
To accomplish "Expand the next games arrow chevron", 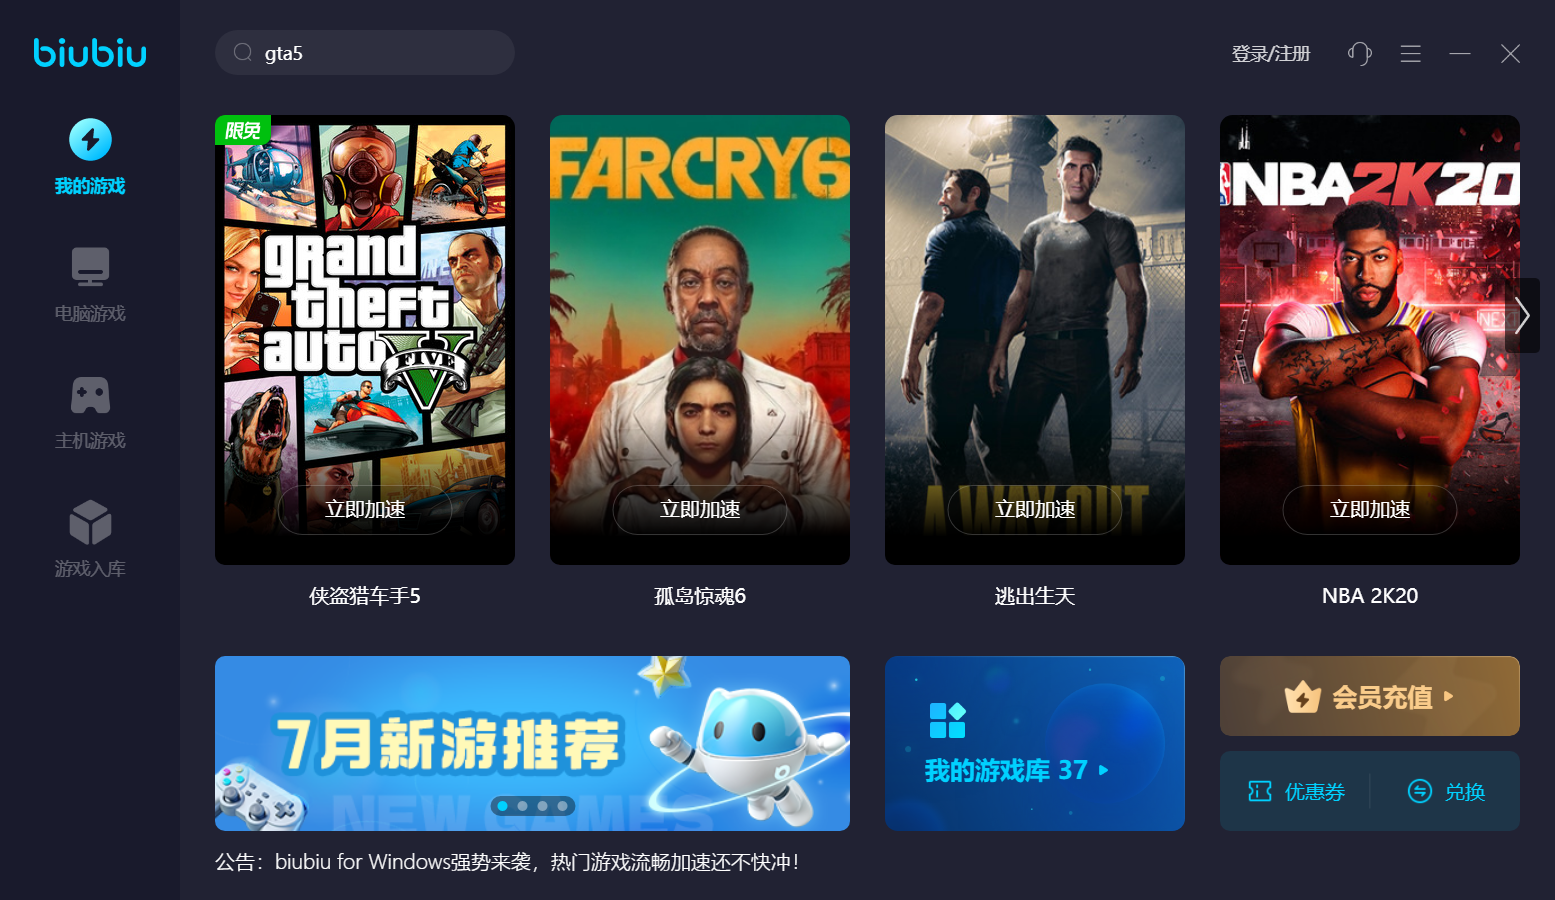I will pos(1522,315).
